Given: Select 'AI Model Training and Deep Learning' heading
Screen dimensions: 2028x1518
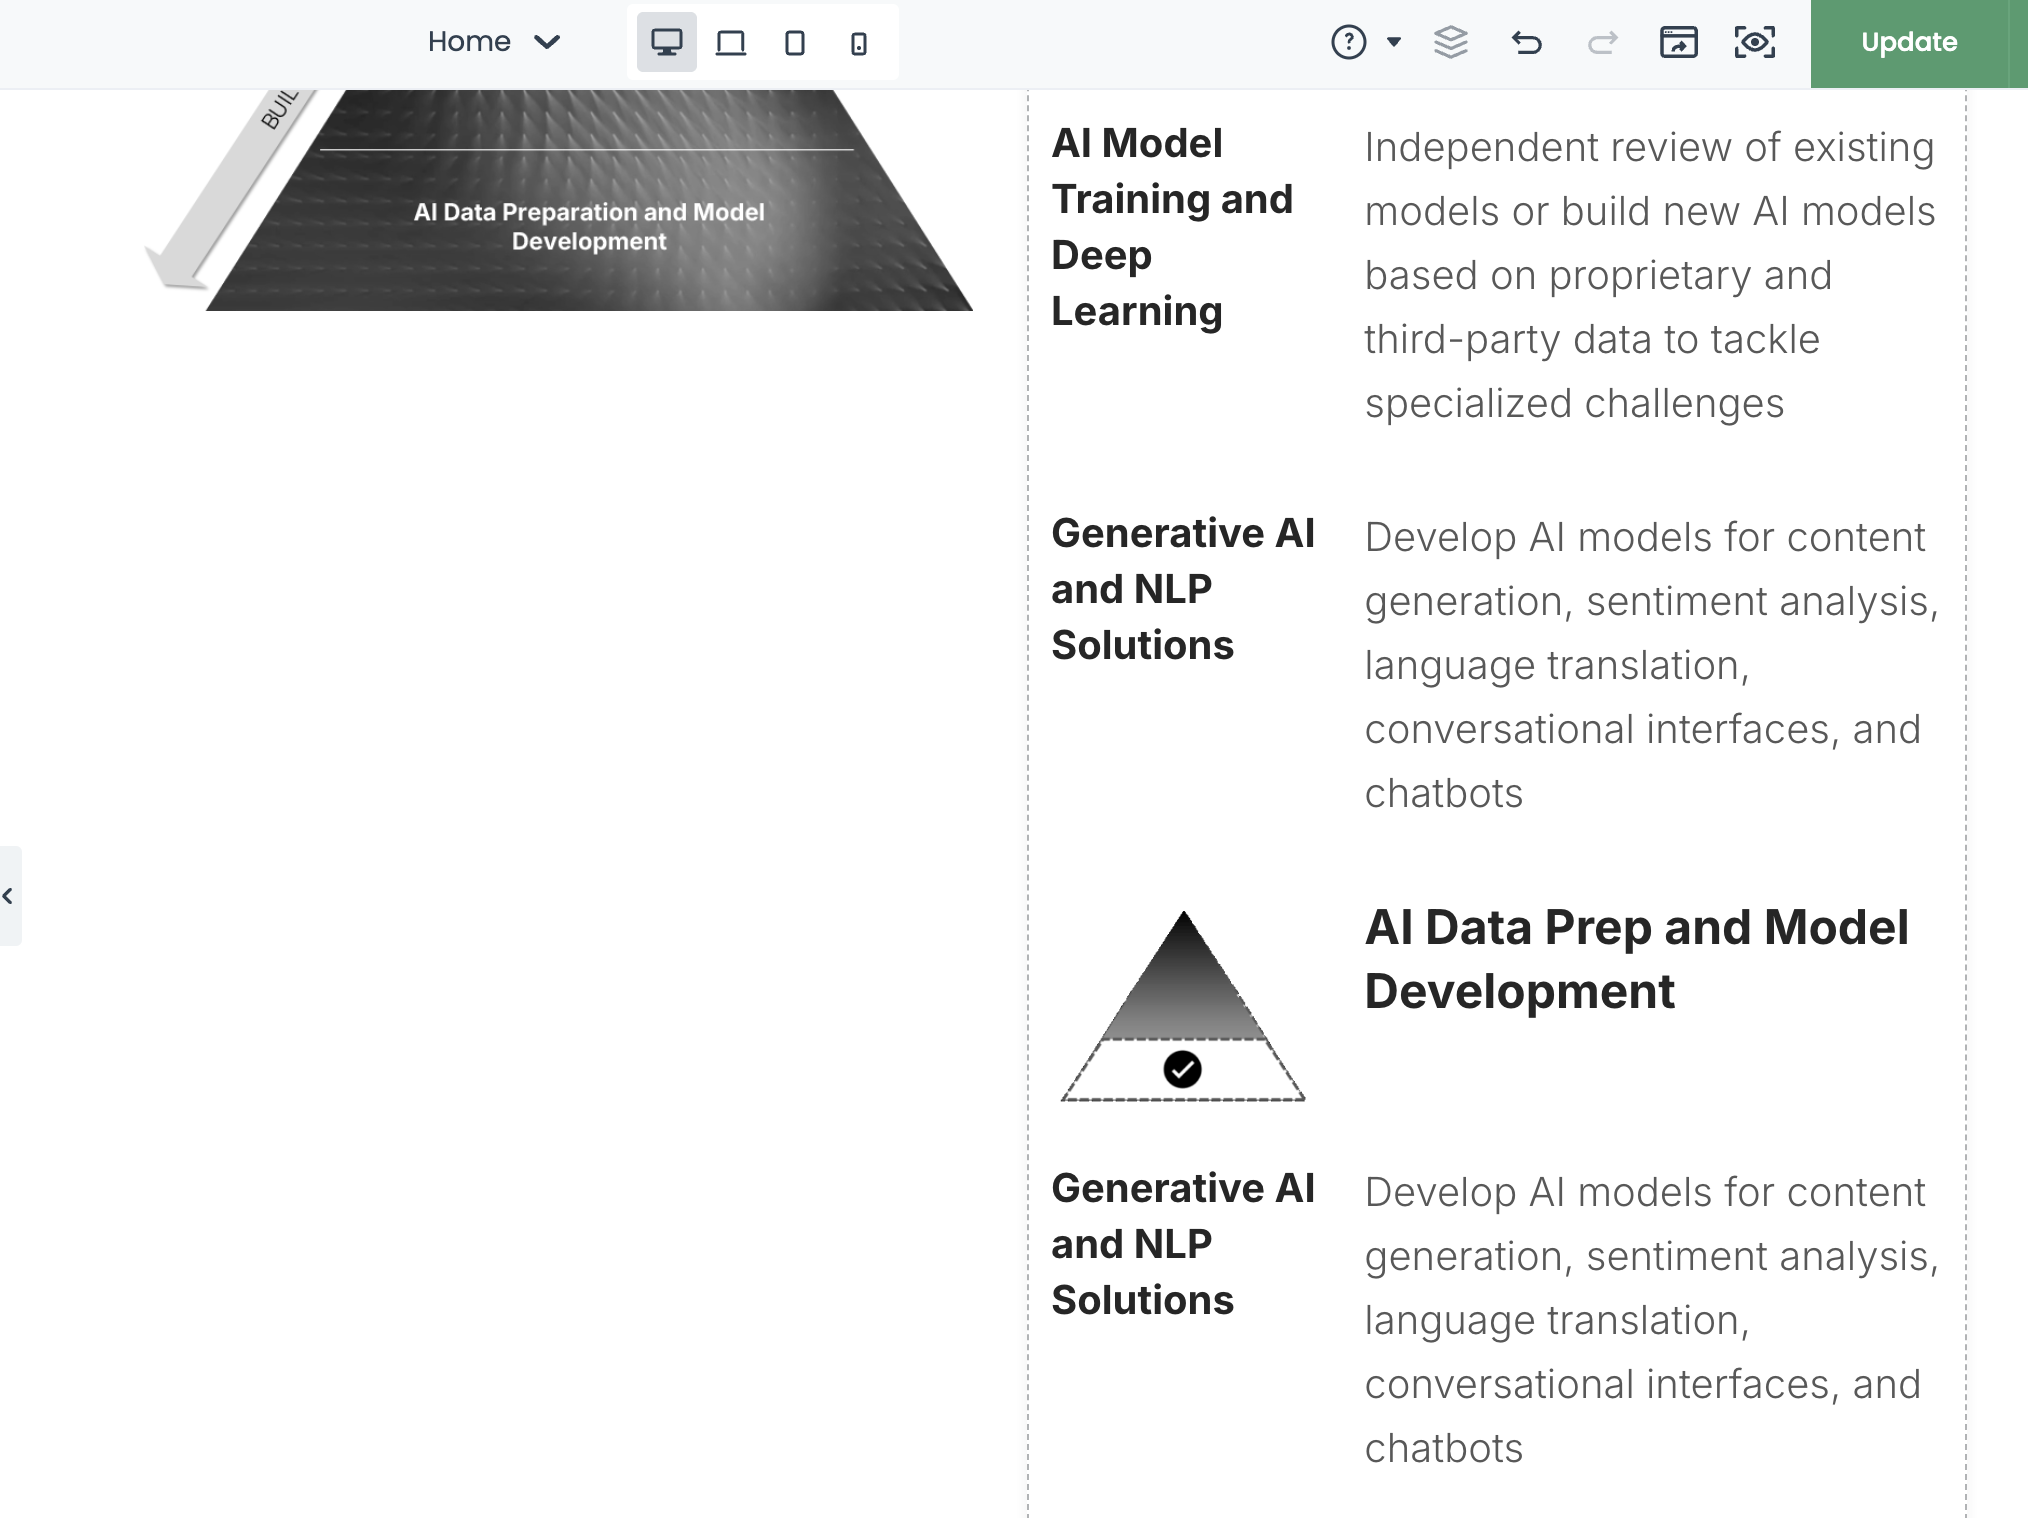Looking at the screenshot, I should (1172, 227).
